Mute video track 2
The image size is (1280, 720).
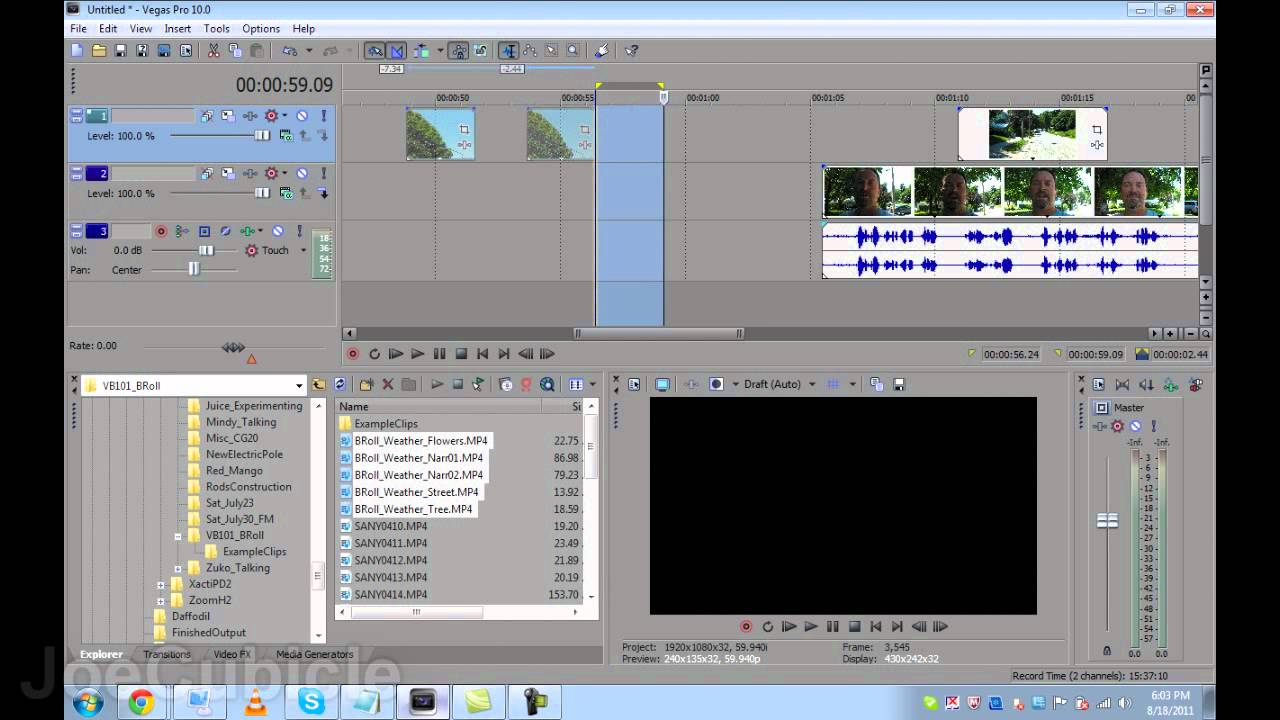point(302,174)
